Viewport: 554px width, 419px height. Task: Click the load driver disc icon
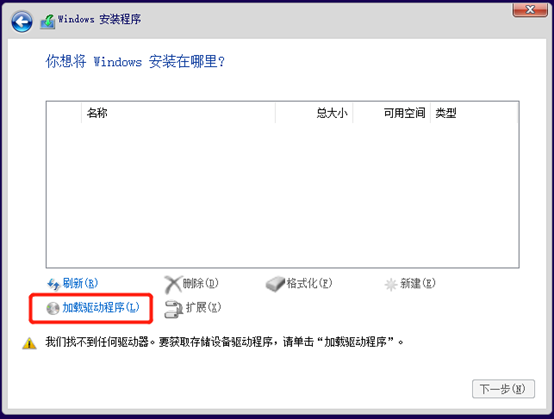53,308
